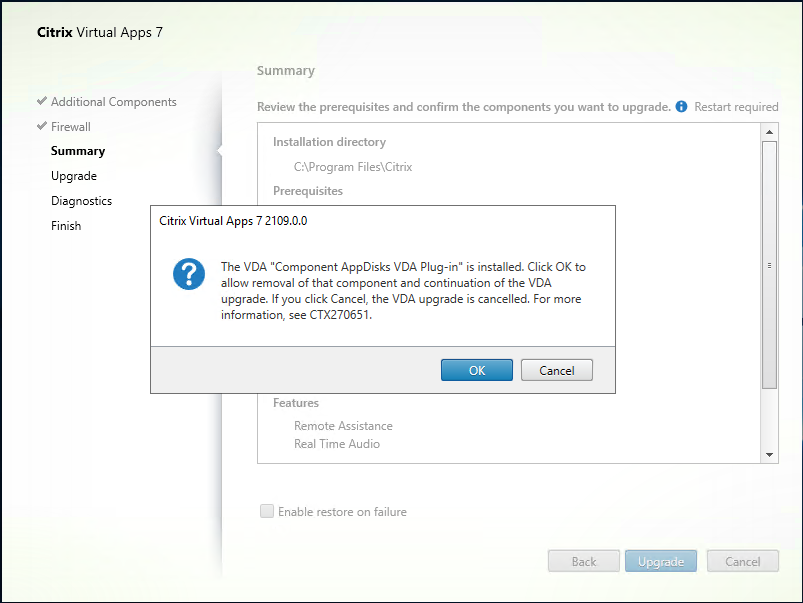Click the blue question mark icon
The width and height of the screenshot is (803, 603).
click(189, 274)
